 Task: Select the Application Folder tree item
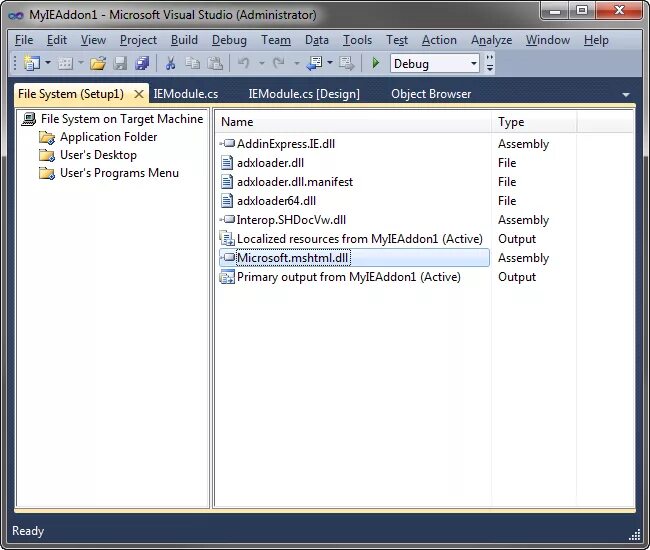109,137
